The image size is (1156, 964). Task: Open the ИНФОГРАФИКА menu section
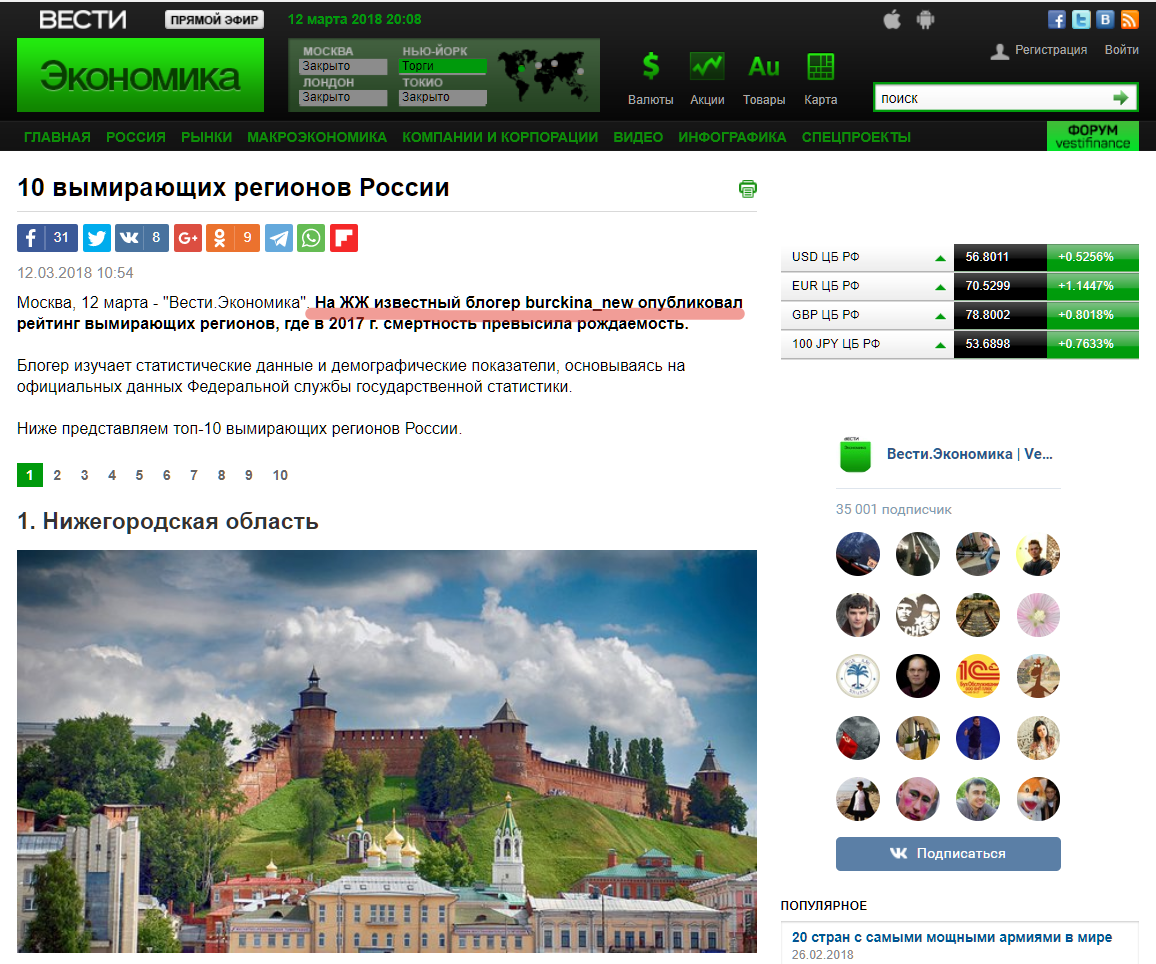point(732,137)
